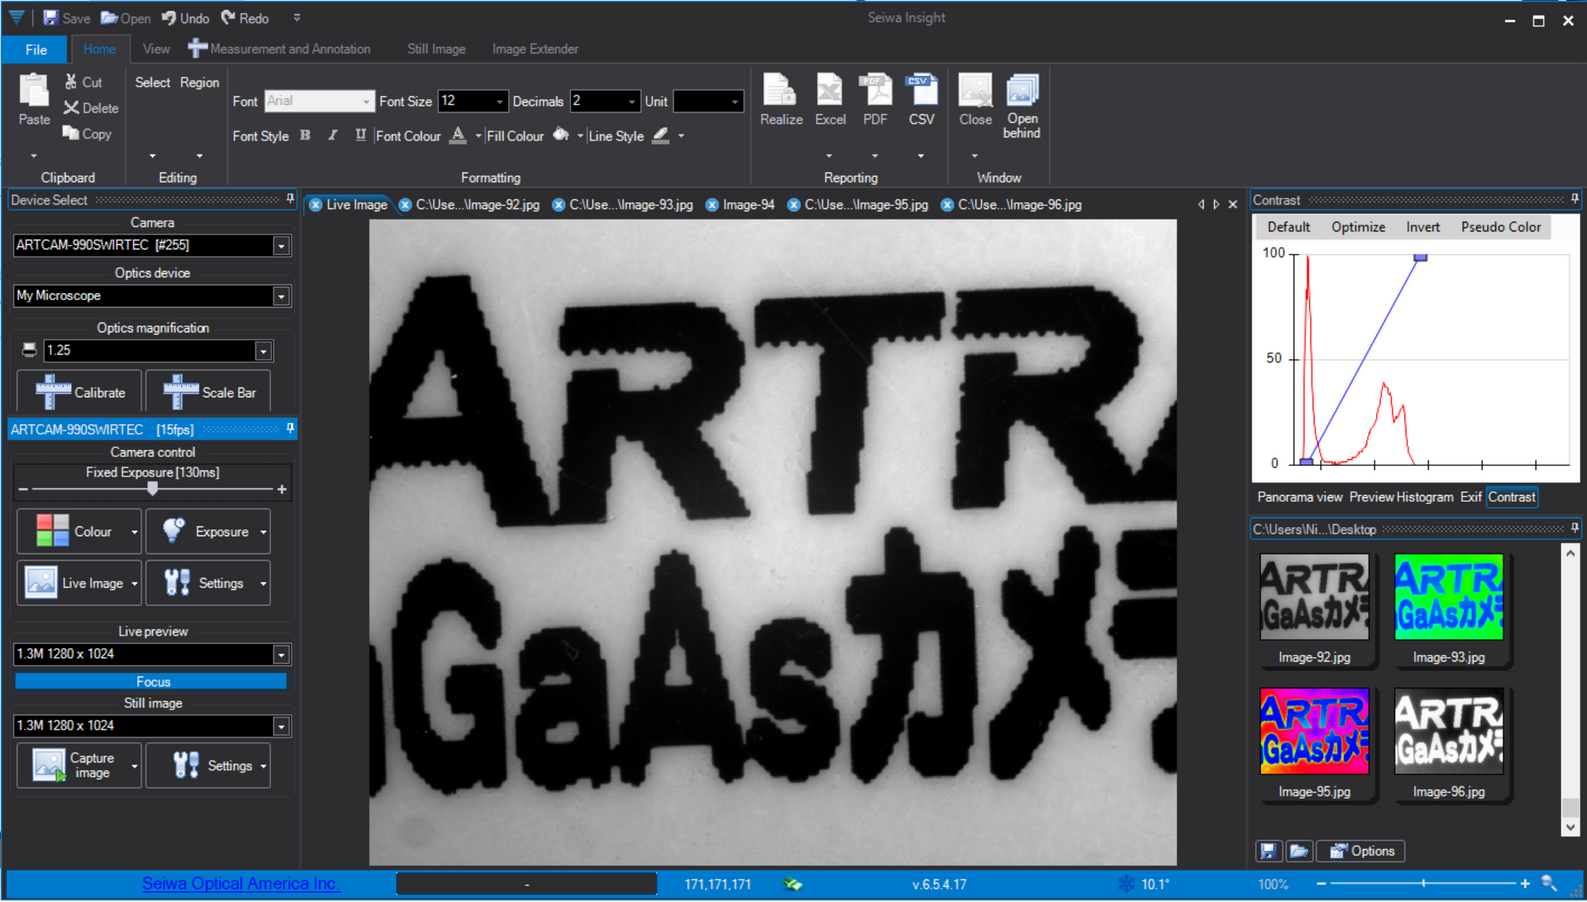This screenshot has width=1587, height=902.
Task: Click the Open behind icon
Action: [1022, 90]
